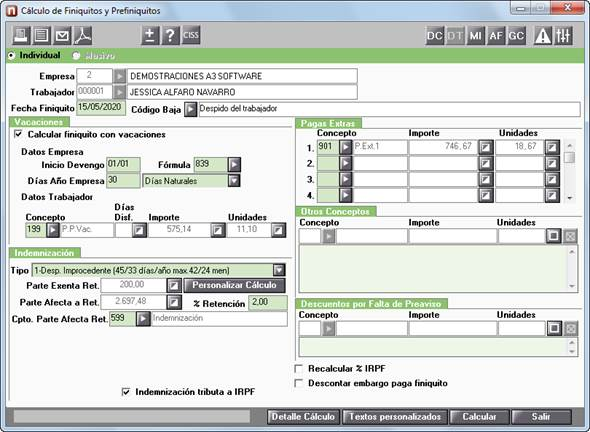The image size is (590, 432).
Task: Click the MI toolbar button
Action: click(475, 36)
